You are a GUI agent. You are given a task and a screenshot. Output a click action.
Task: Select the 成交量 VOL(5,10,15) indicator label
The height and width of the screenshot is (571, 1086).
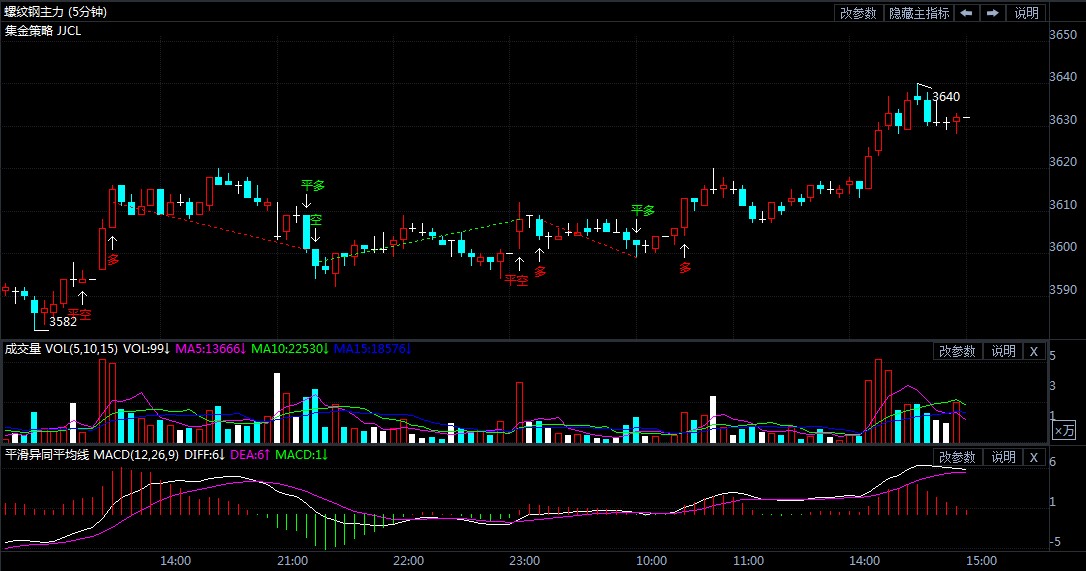tap(61, 349)
